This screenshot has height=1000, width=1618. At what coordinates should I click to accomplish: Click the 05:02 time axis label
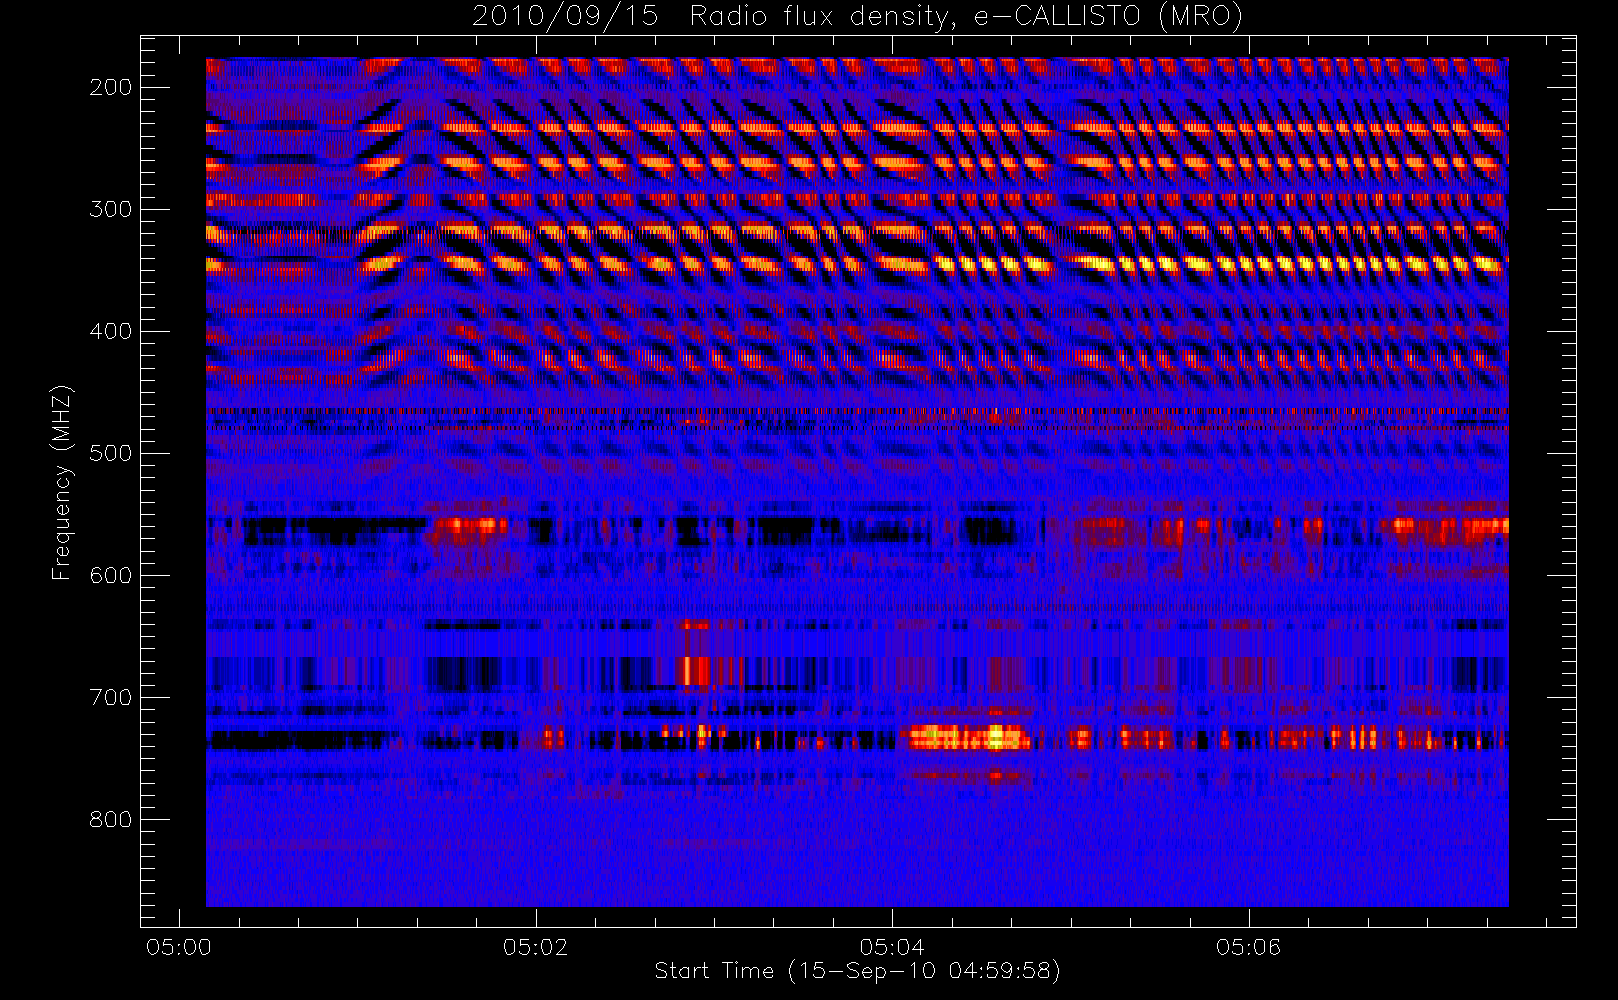(535, 947)
